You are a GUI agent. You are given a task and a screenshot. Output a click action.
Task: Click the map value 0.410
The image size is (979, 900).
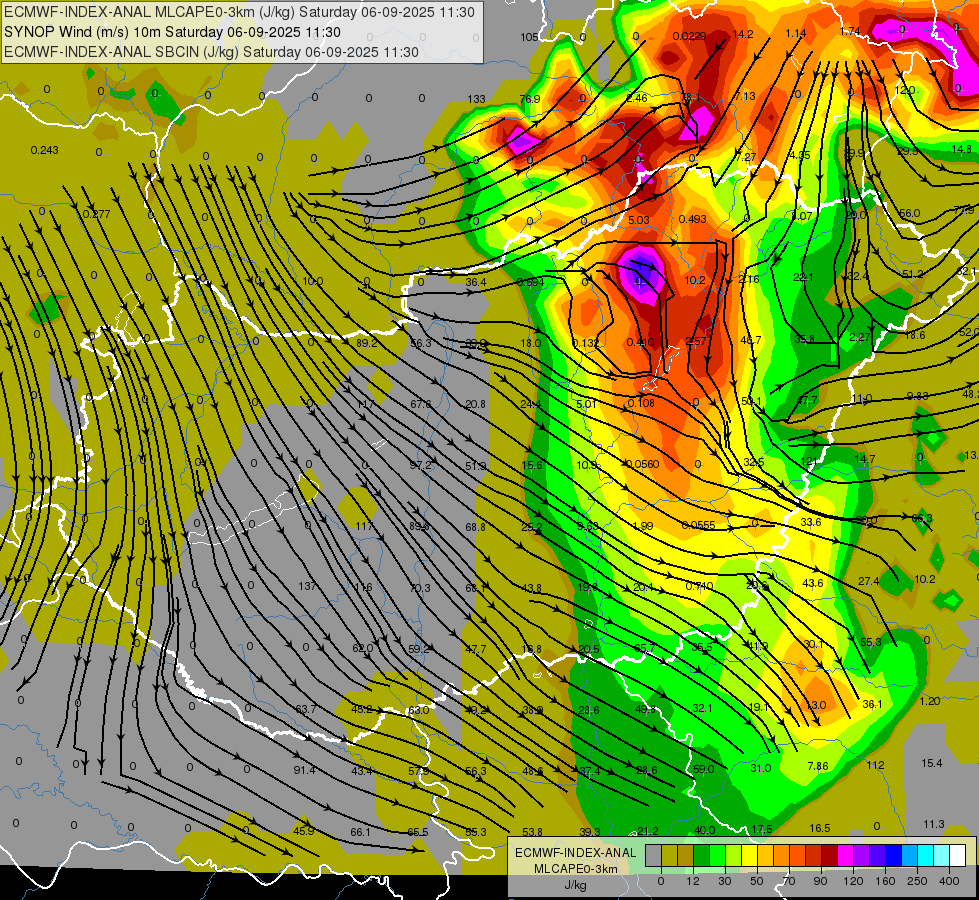641,342
